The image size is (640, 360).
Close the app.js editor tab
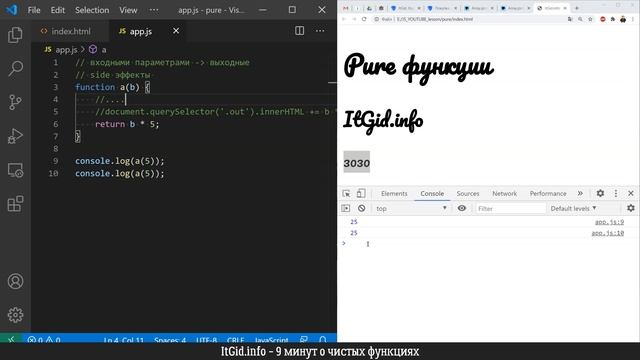(x=176, y=31)
